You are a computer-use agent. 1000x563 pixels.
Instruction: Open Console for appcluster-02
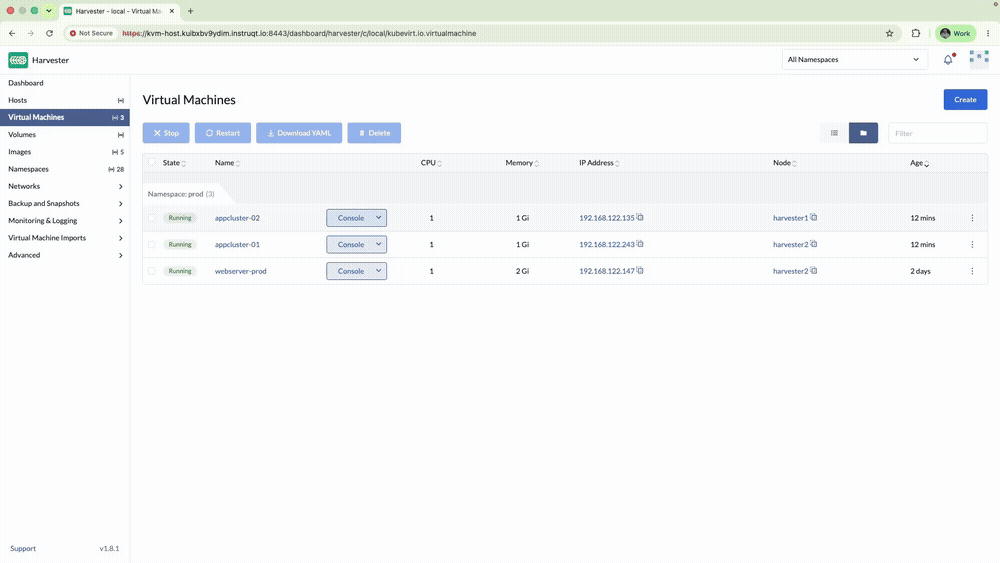pyautogui.click(x=349, y=218)
